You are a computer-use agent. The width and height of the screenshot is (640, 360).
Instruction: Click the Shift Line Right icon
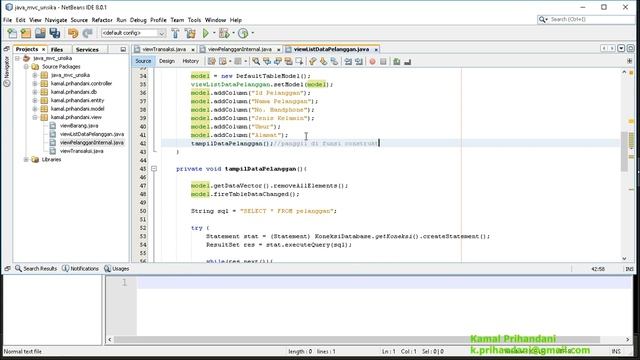pos(359,62)
